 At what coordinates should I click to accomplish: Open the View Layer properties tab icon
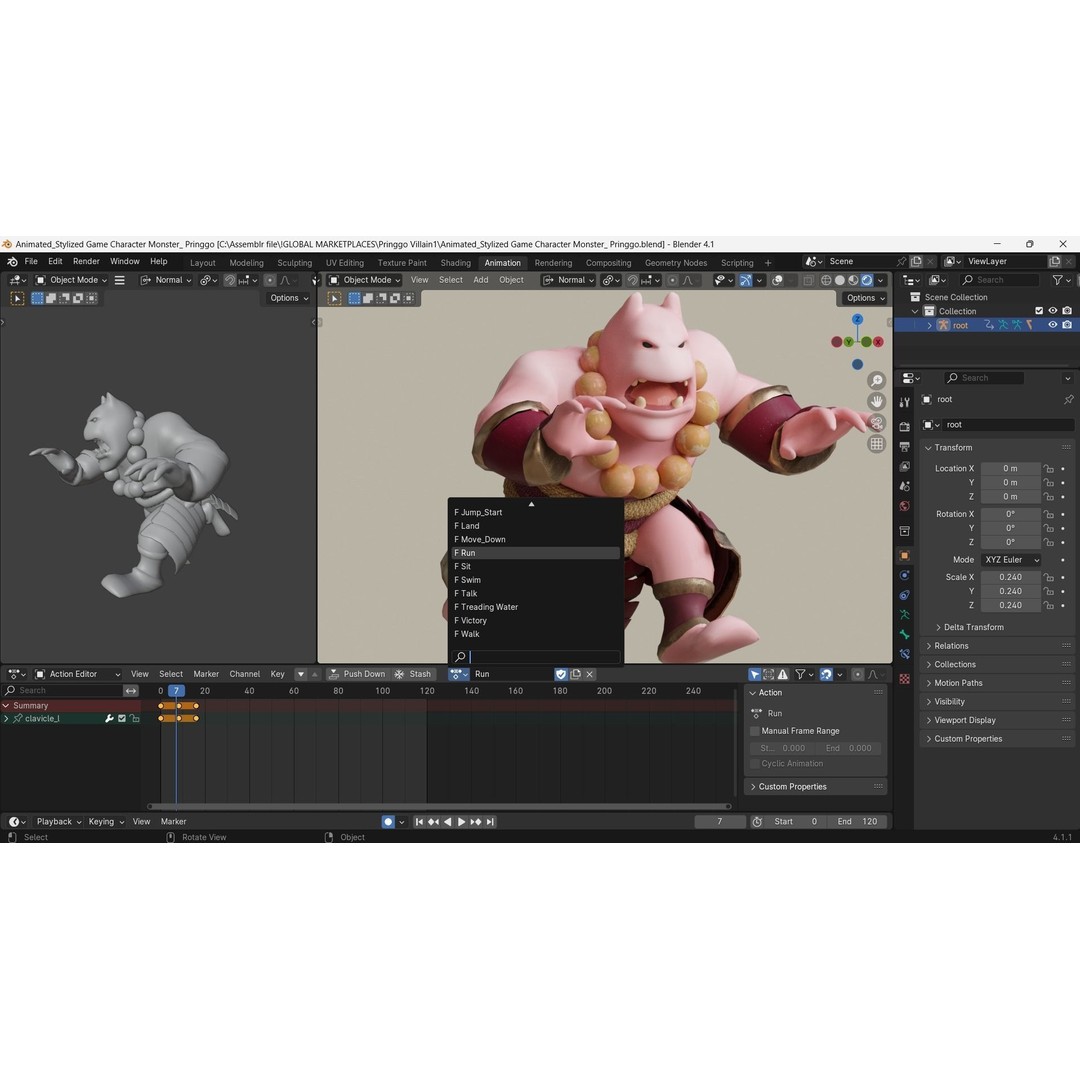click(x=904, y=466)
